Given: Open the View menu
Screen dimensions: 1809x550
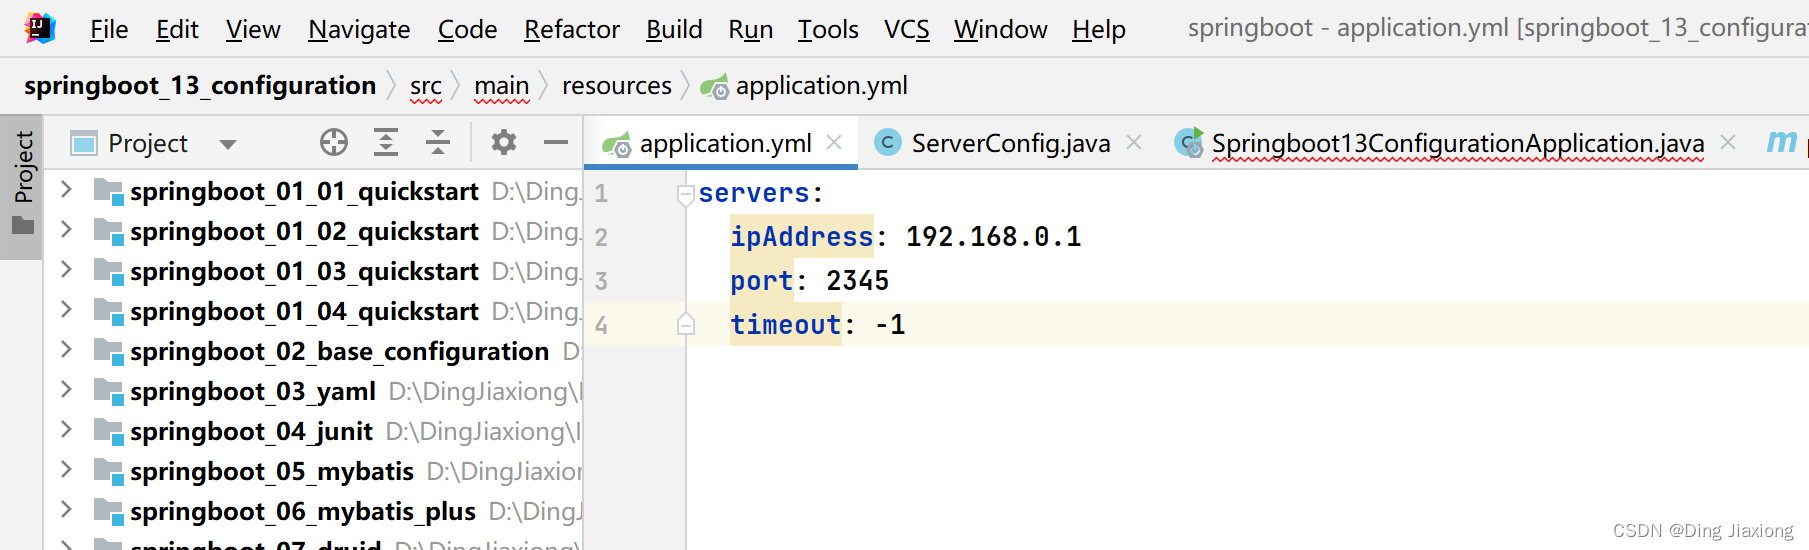Looking at the screenshot, I should (x=253, y=30).
